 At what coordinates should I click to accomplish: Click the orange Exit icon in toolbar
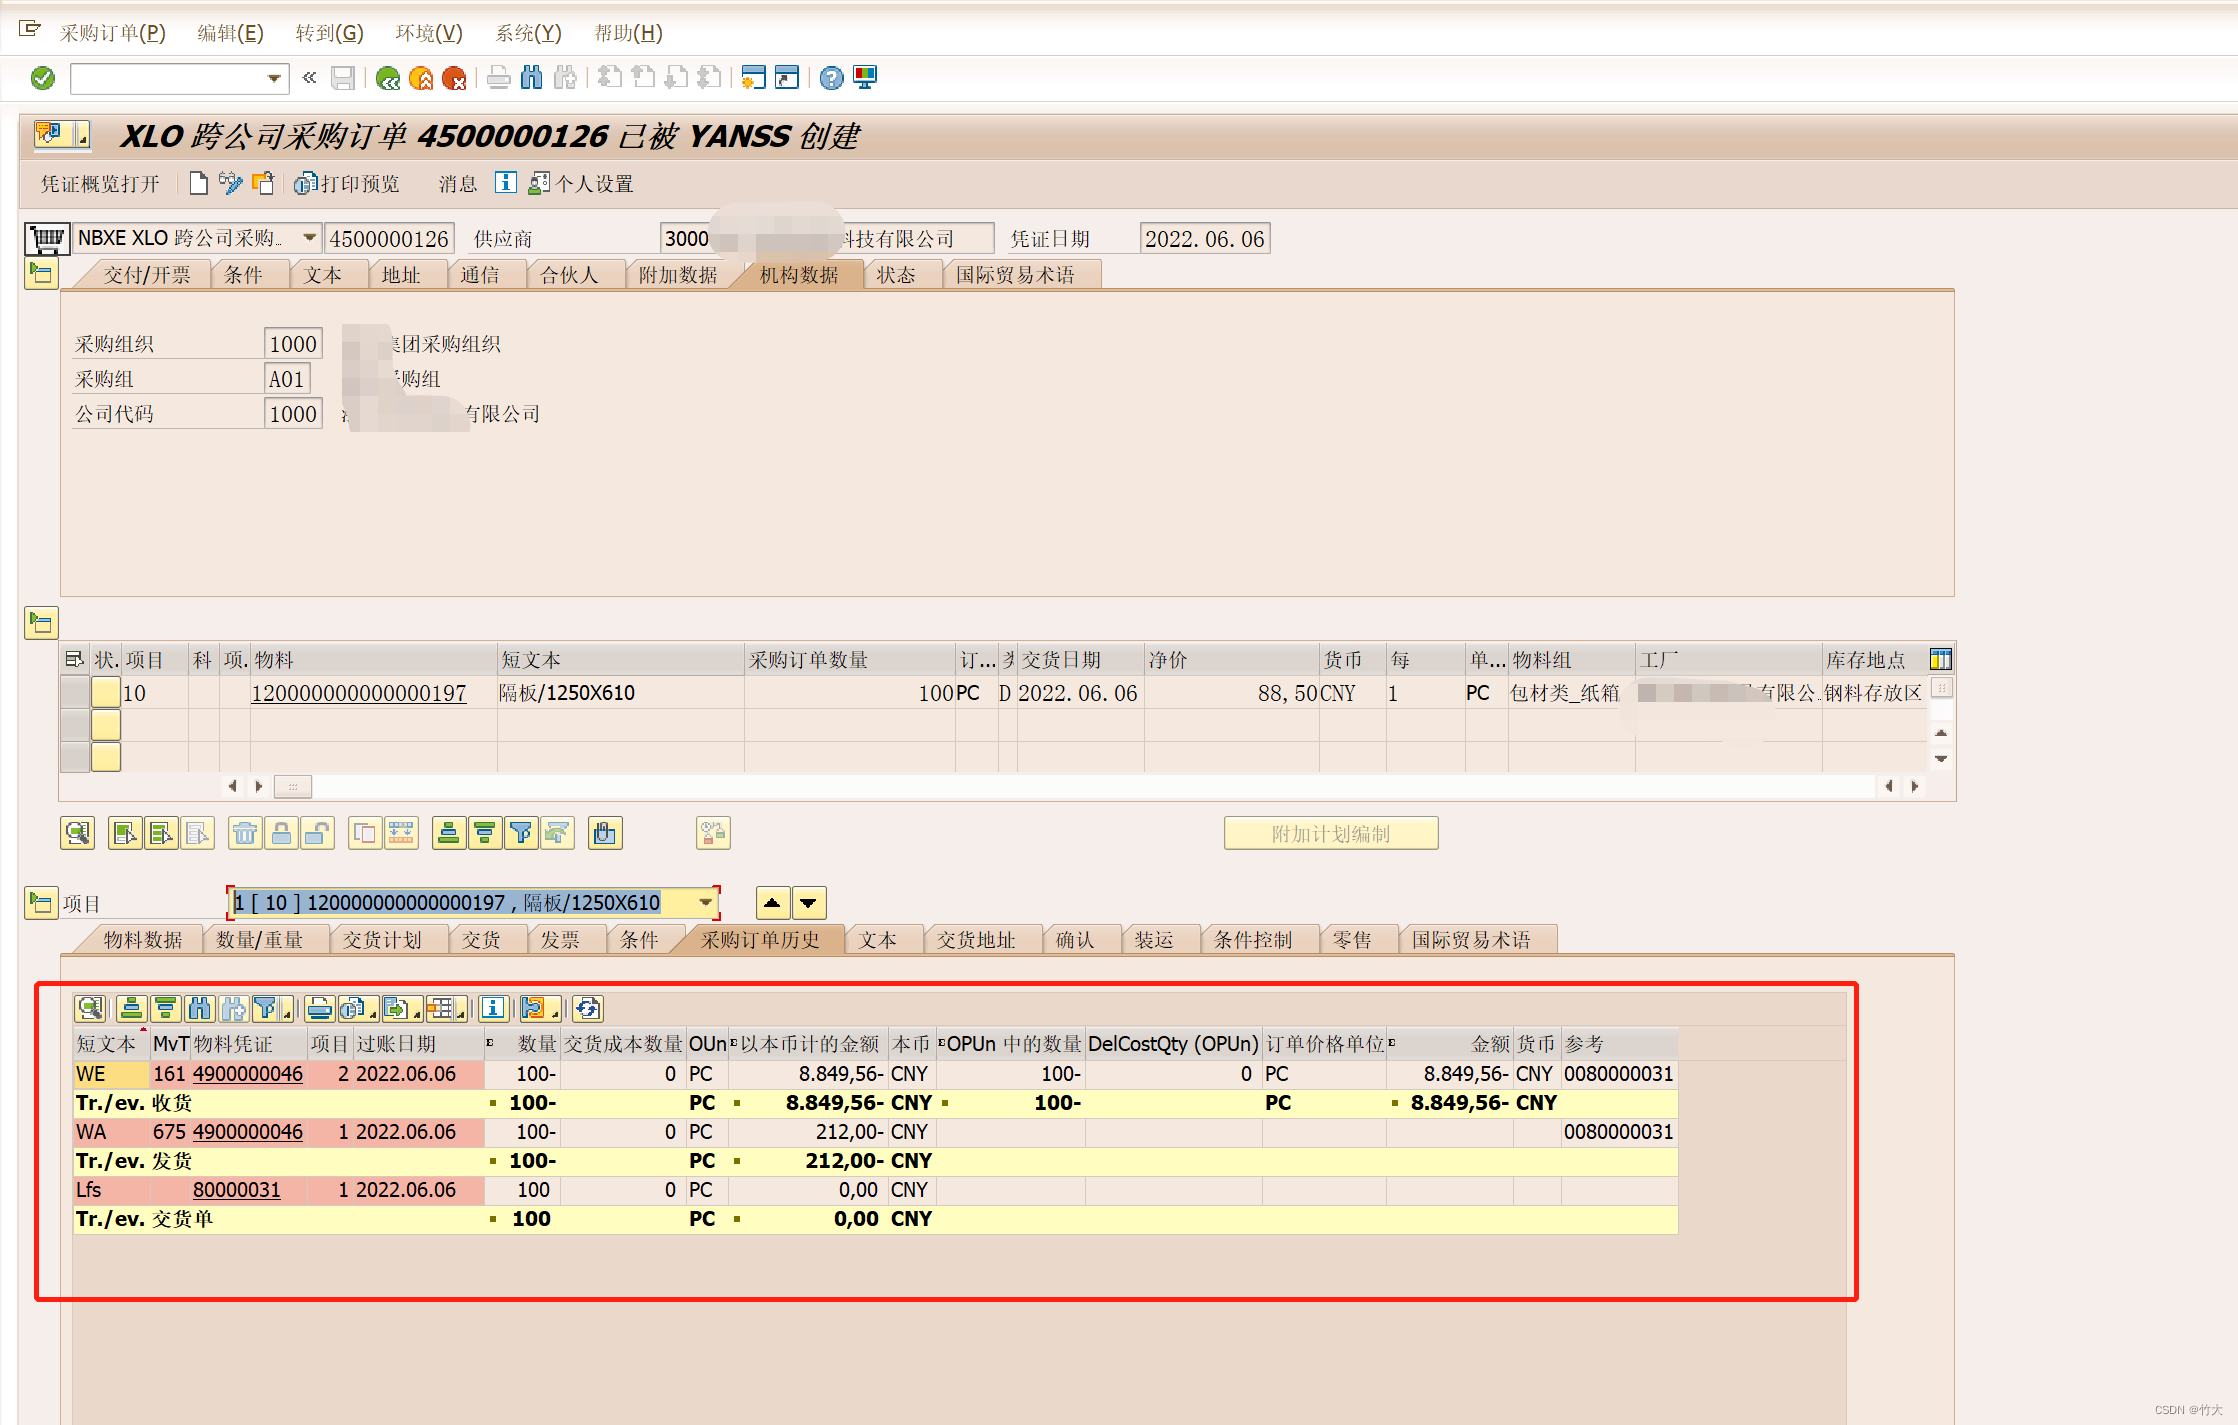[421, 78]
